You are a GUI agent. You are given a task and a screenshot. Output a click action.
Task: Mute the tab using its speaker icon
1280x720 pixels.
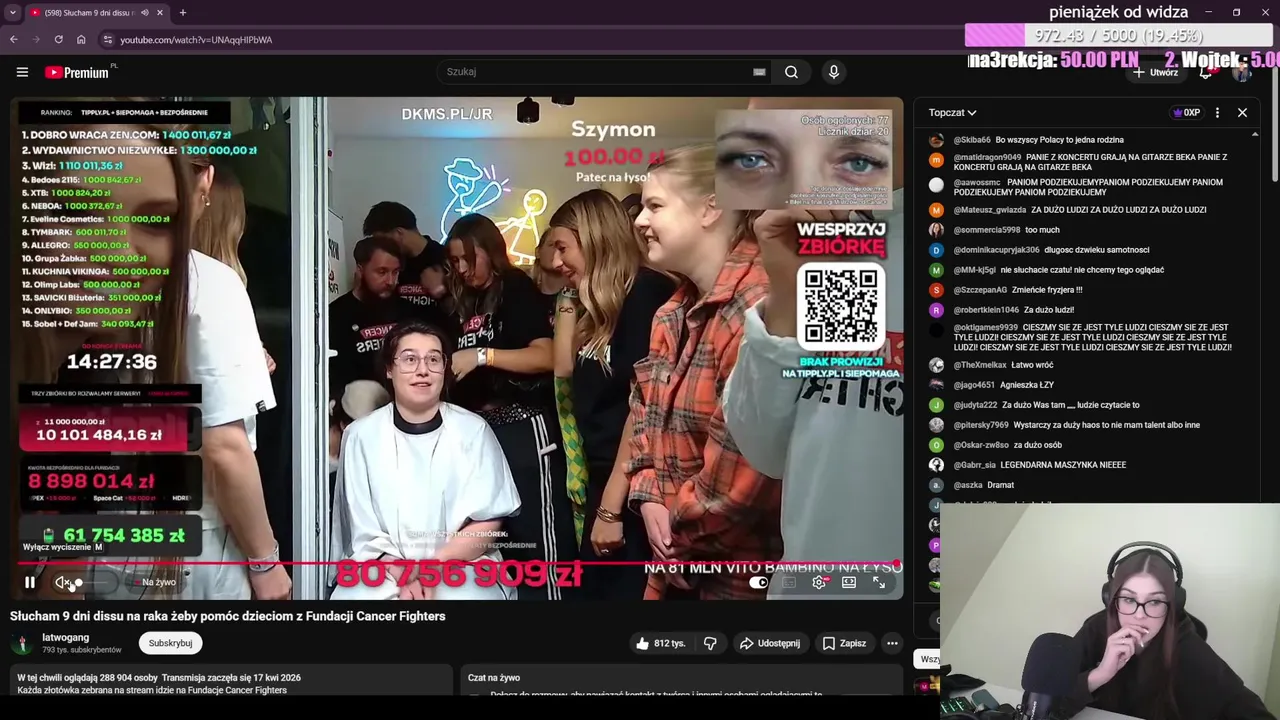(145, 13)
